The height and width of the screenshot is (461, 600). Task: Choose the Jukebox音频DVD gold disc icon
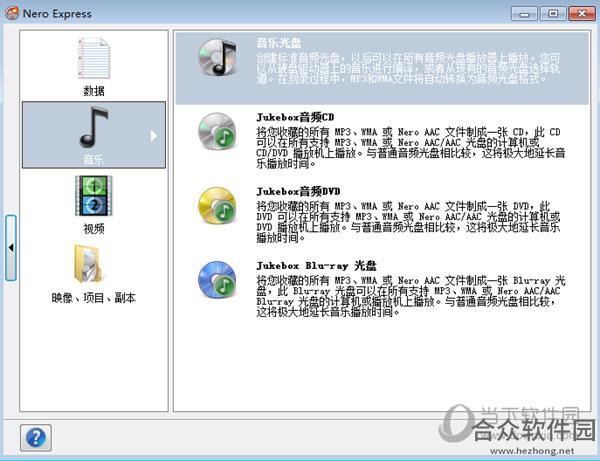[217, 205]
